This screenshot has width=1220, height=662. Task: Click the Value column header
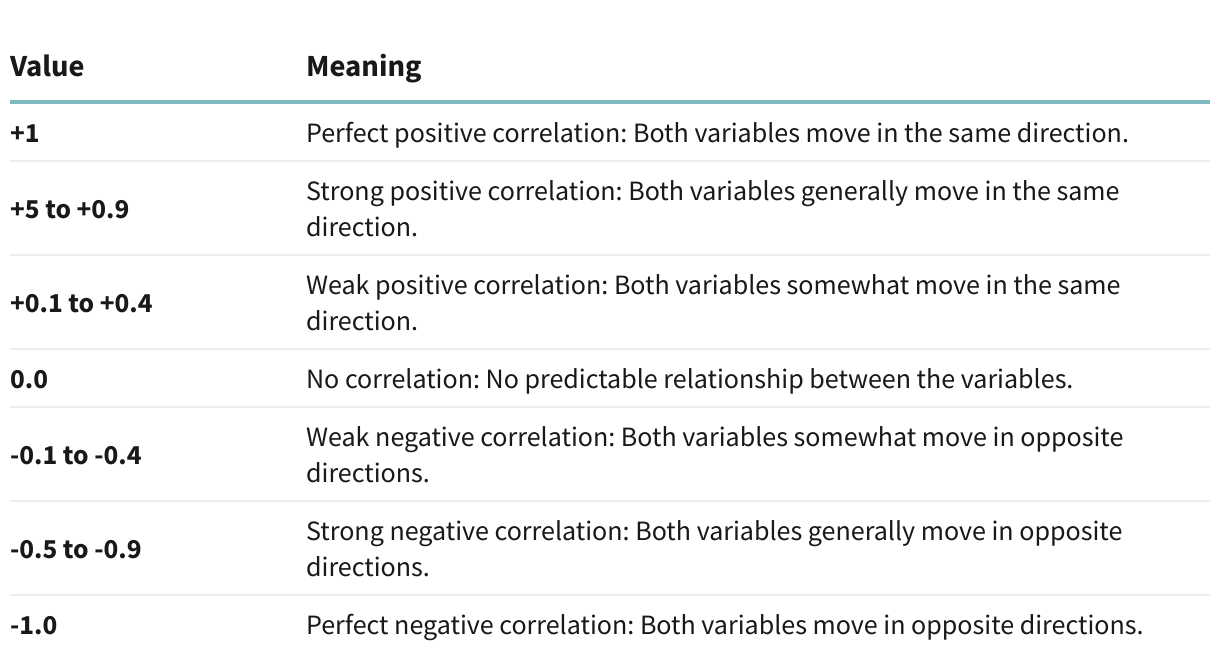[x=47, y=67]
